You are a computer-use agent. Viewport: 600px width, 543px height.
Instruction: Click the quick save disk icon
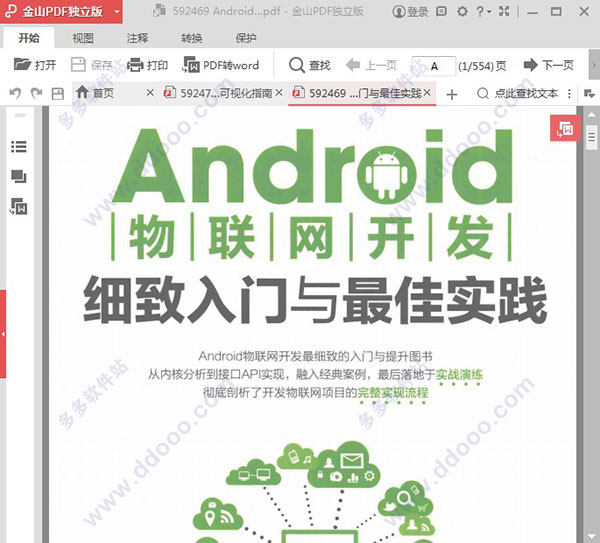pyautogui.click(x=58, y=93)
